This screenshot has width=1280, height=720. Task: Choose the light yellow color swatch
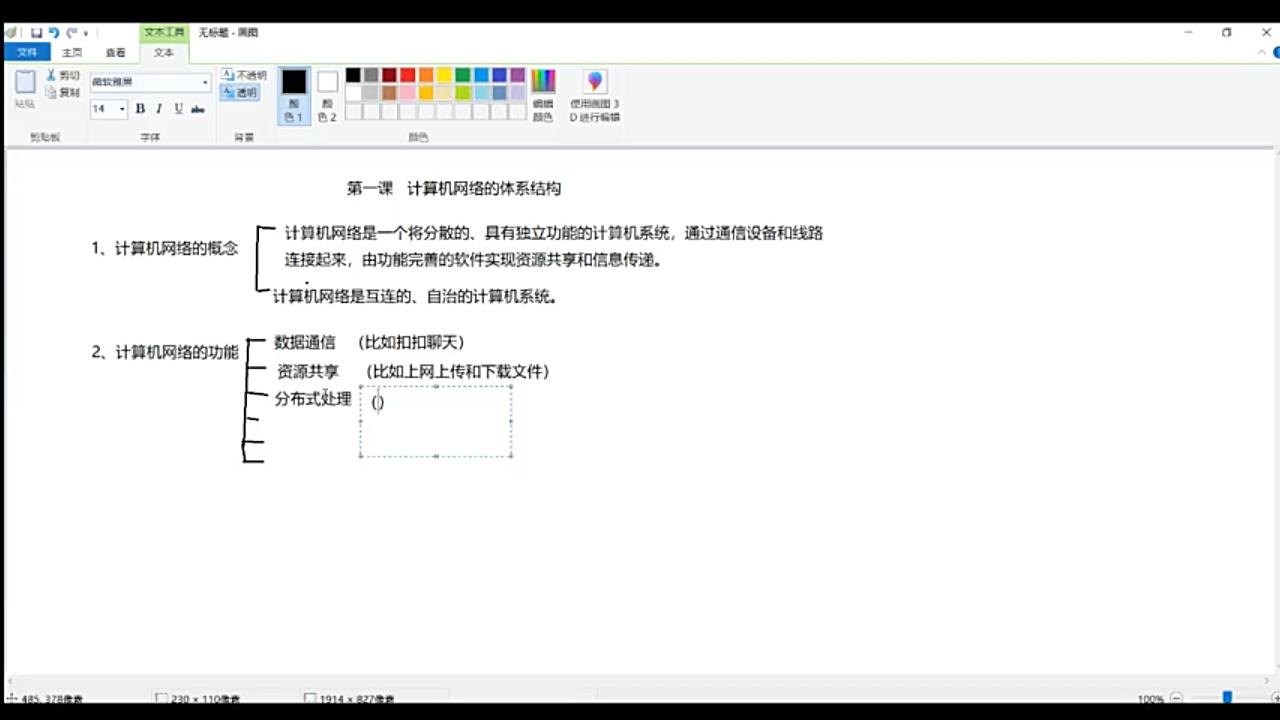[444, 93]
